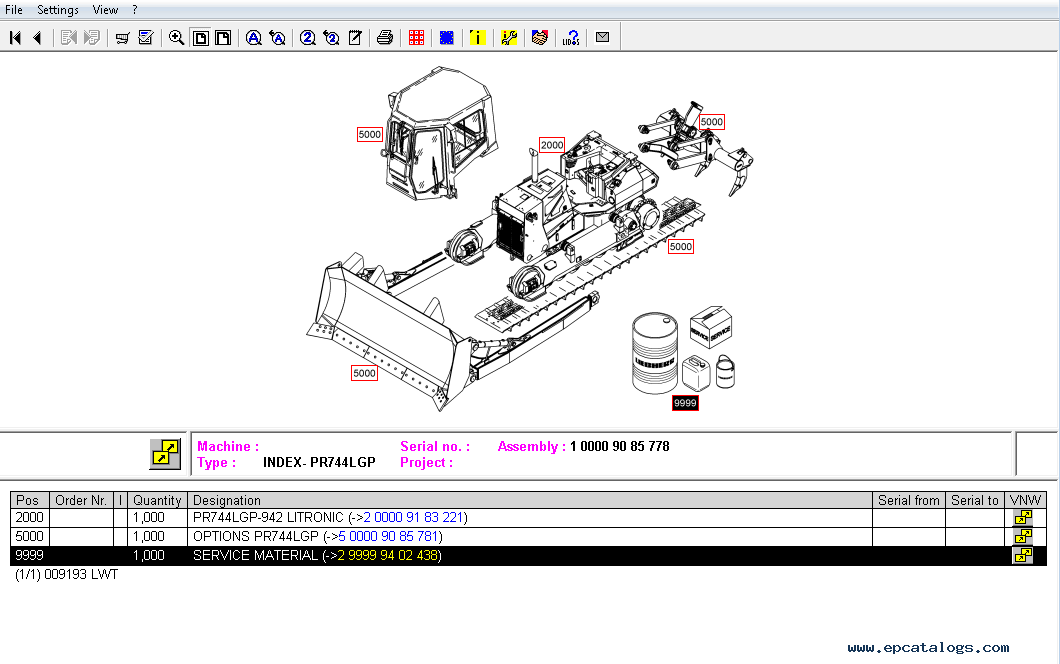Open the shopping cart icon in the toolbar
The height and width of the screenshot is (664, 1060).
tap(122, 38)
